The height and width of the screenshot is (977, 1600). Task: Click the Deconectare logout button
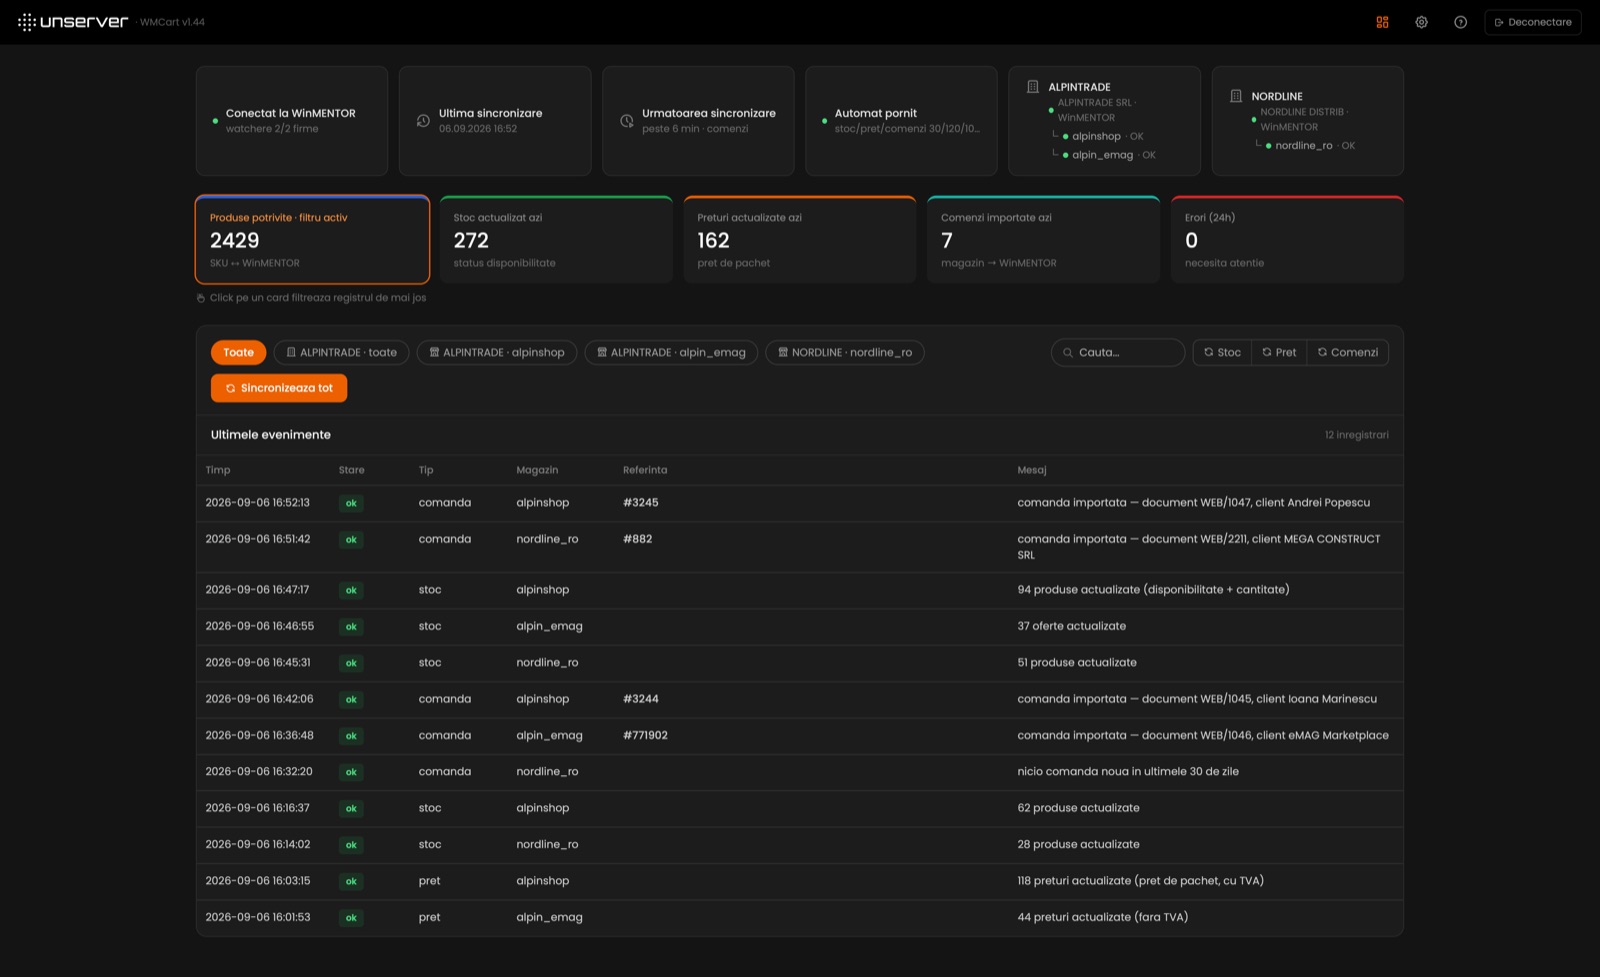point(1533,22)
